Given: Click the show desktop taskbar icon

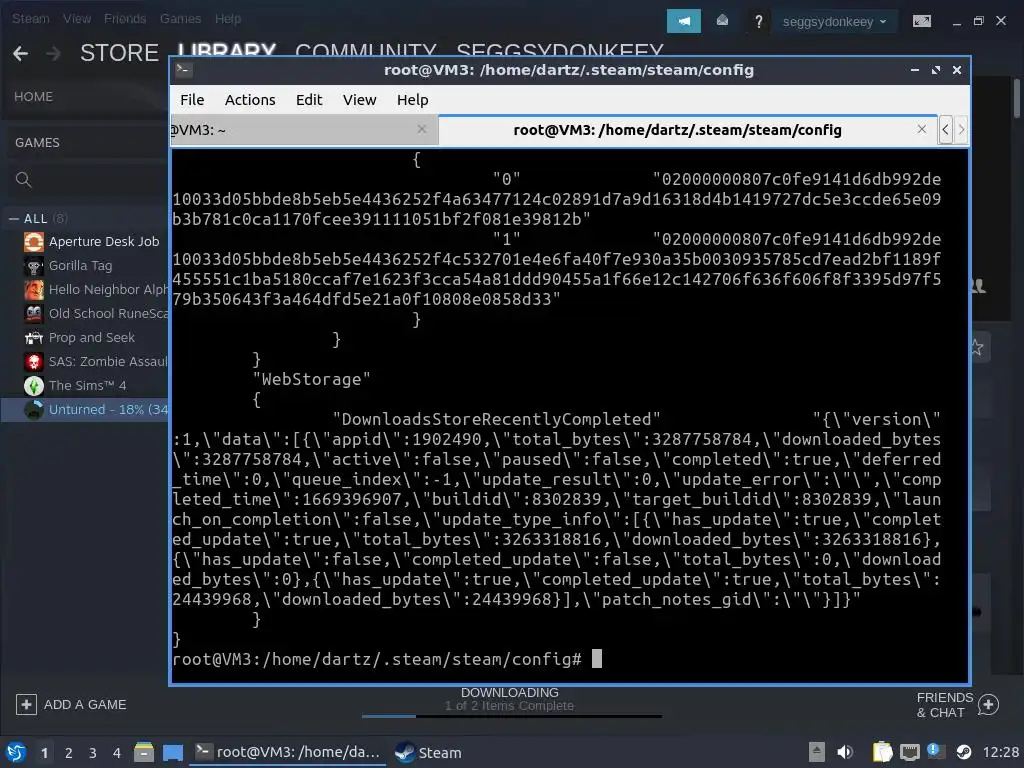Looking at the screenshot, I should pyautogui.click(x=173, y=752).
